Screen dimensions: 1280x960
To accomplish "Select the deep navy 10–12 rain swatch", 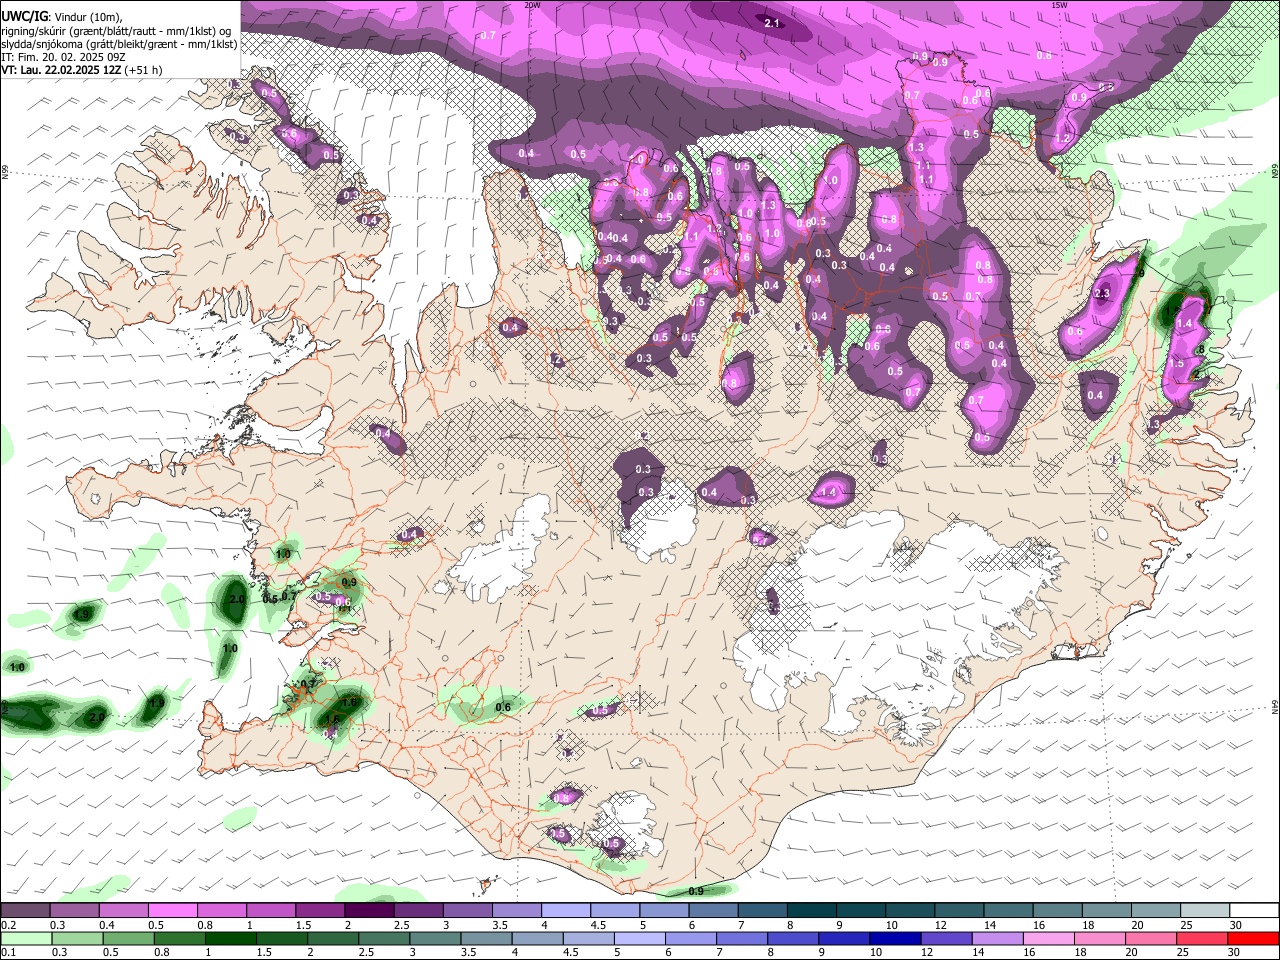I will click(894, 938).
